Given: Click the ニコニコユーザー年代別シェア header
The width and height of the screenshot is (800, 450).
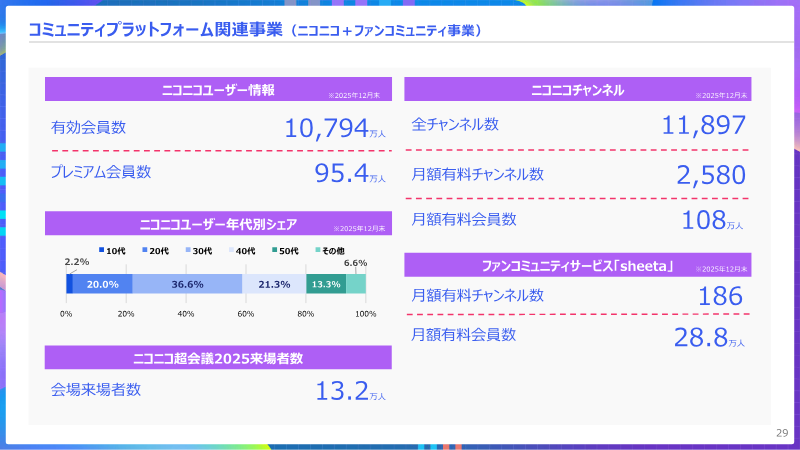Looking at the screenshot, I should click(x=217, y=223).
